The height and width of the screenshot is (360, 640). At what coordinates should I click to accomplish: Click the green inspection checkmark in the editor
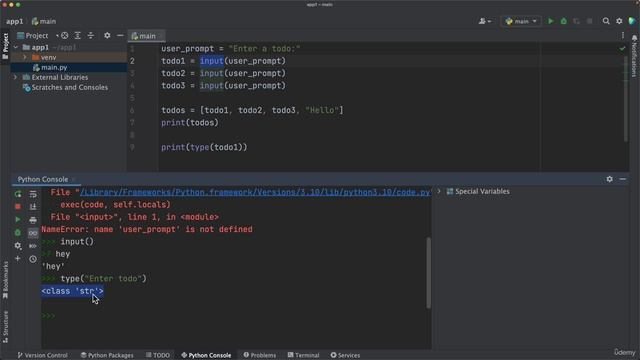click(x=622, y=49)
